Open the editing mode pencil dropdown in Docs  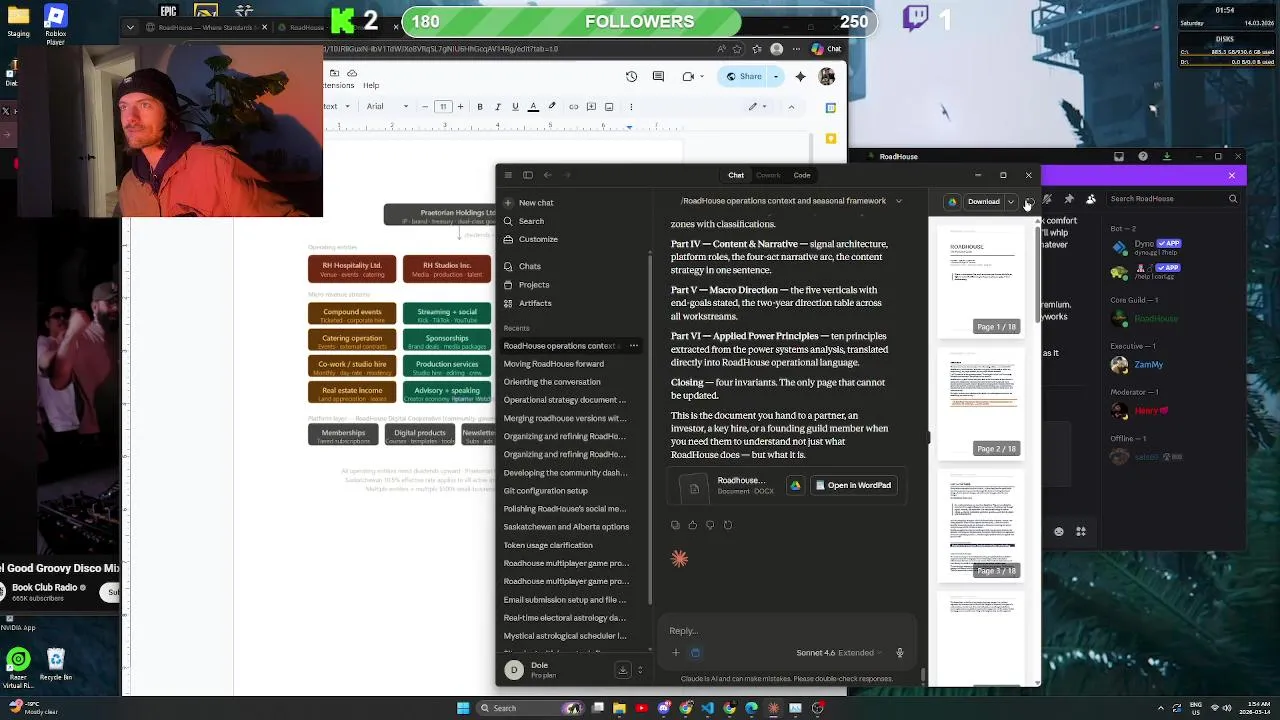(x=758, y=107)
